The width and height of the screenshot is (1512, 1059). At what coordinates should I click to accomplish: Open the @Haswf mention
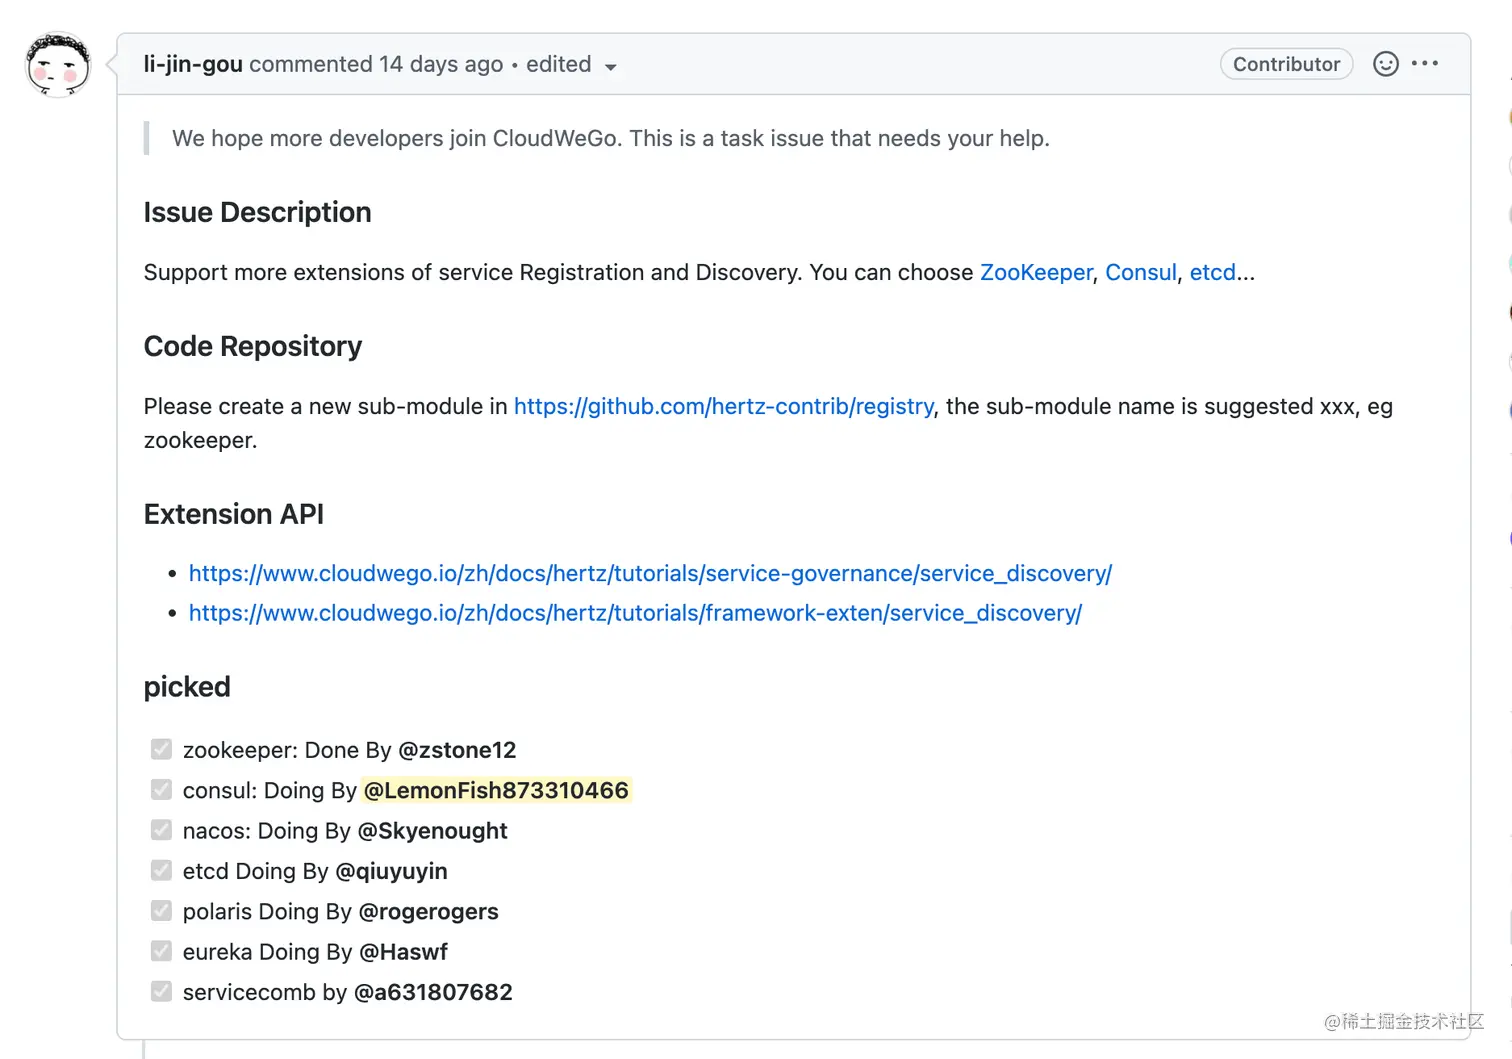click(x=403, y=952)
